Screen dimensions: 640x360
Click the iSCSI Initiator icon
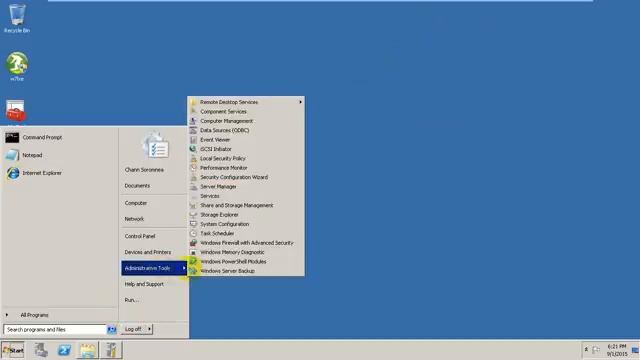[193, 149]
